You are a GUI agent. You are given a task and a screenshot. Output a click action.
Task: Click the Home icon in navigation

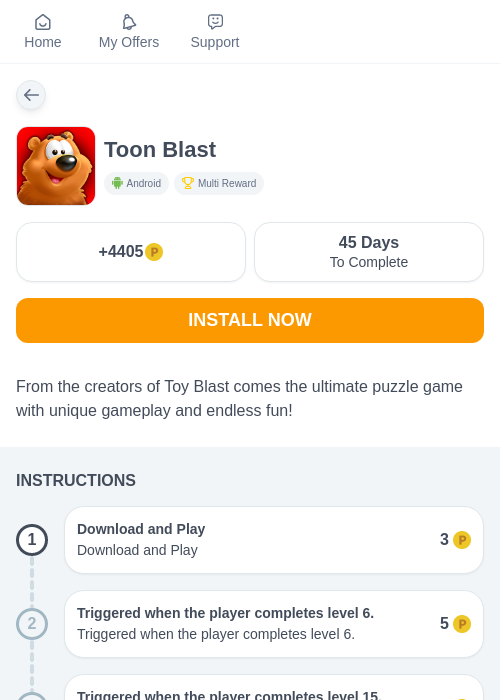(x=43, y=22)
